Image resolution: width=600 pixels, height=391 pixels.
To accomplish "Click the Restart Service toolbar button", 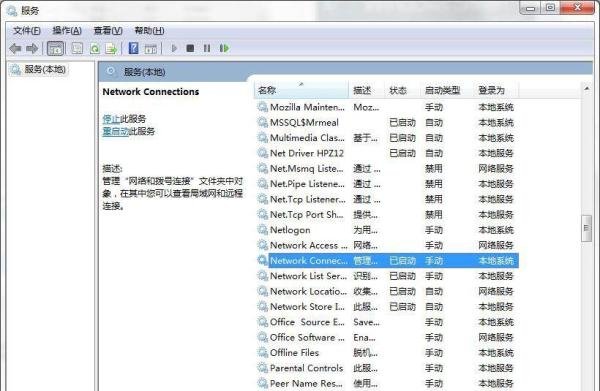I will 224,48.
